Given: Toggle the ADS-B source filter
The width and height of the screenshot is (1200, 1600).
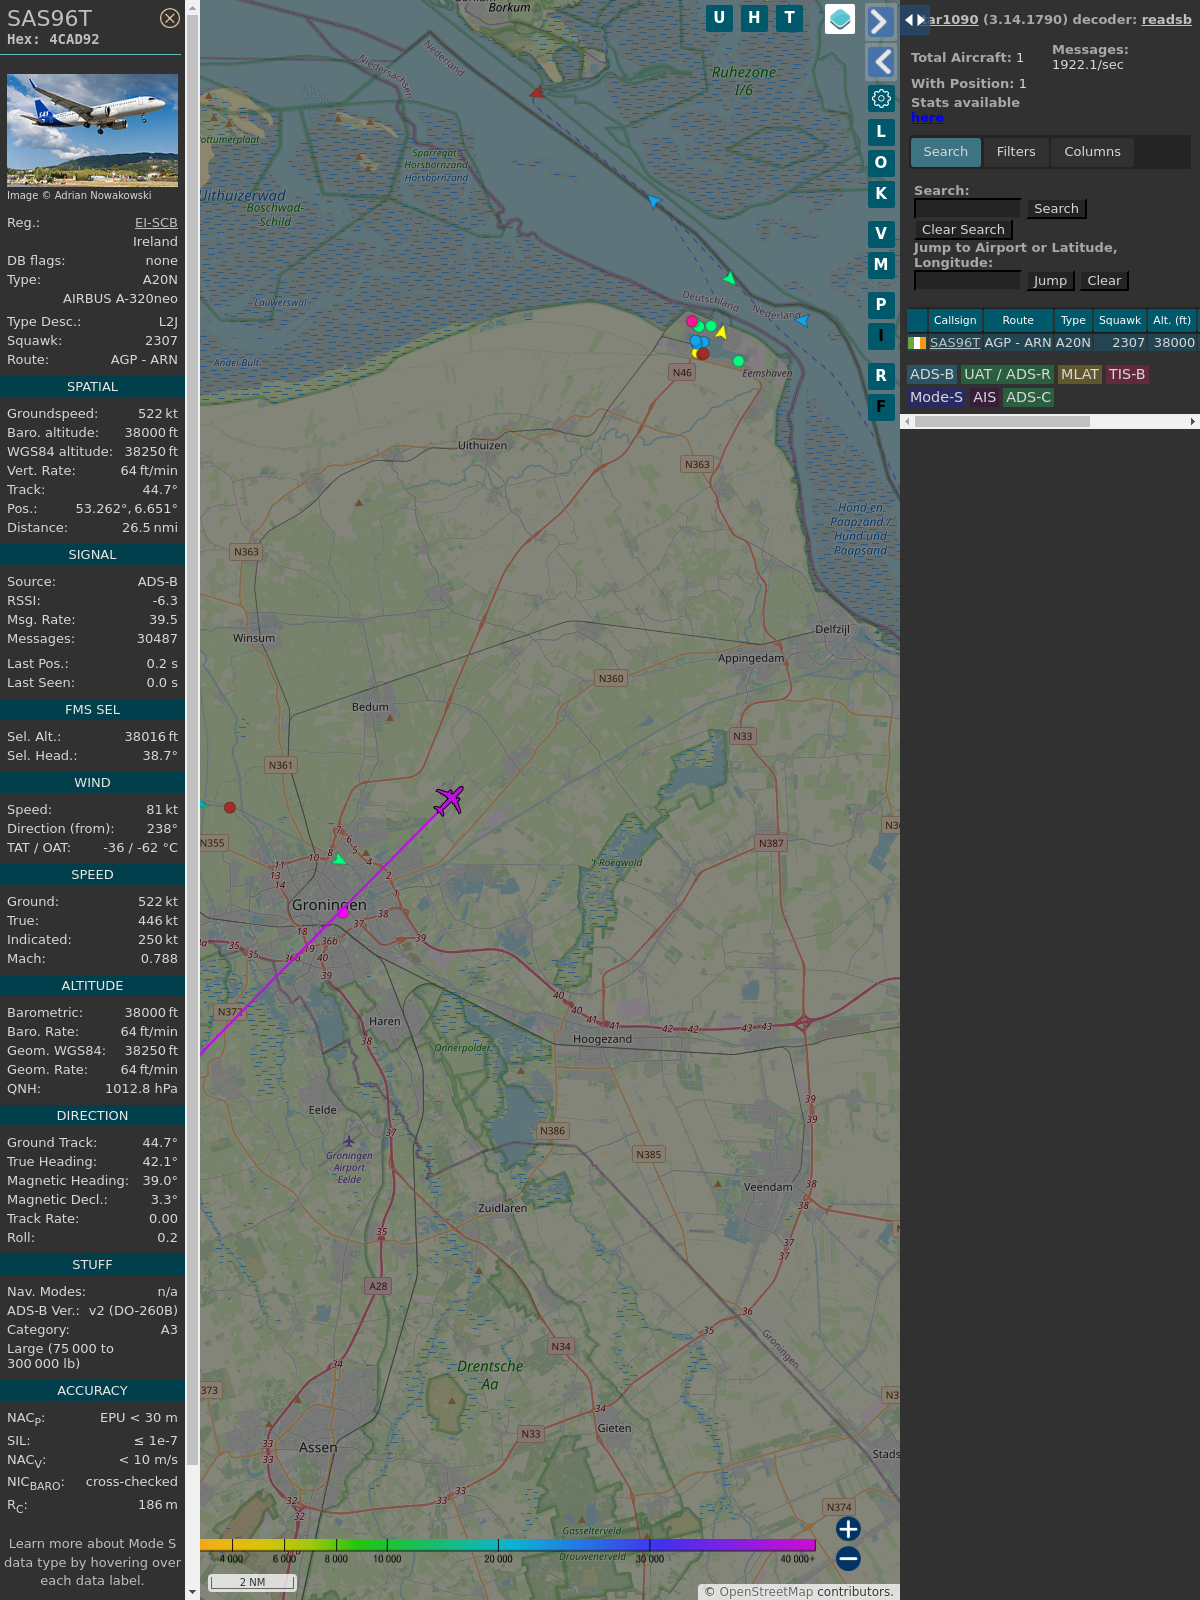Looking at the screenshot, I should [x=931, y=374].
